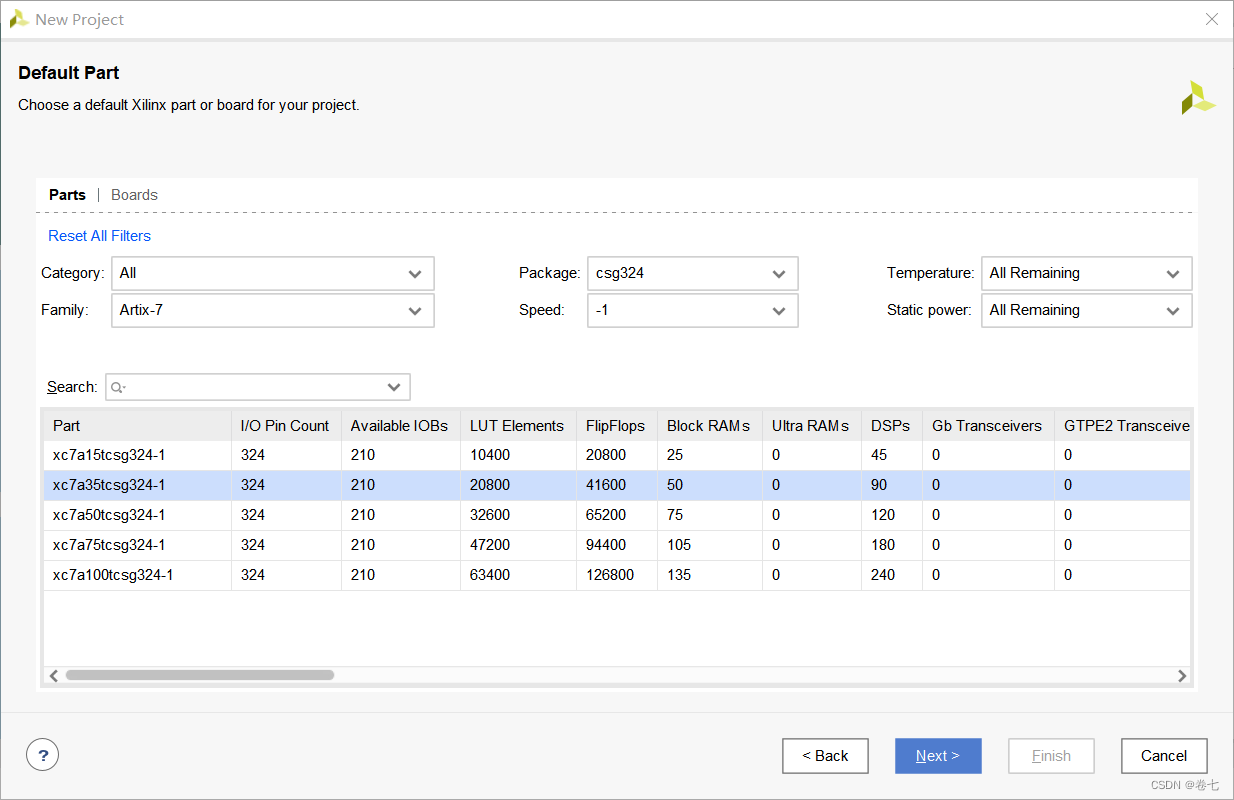Click FlipFlops value 94400

tap(606, 545)
